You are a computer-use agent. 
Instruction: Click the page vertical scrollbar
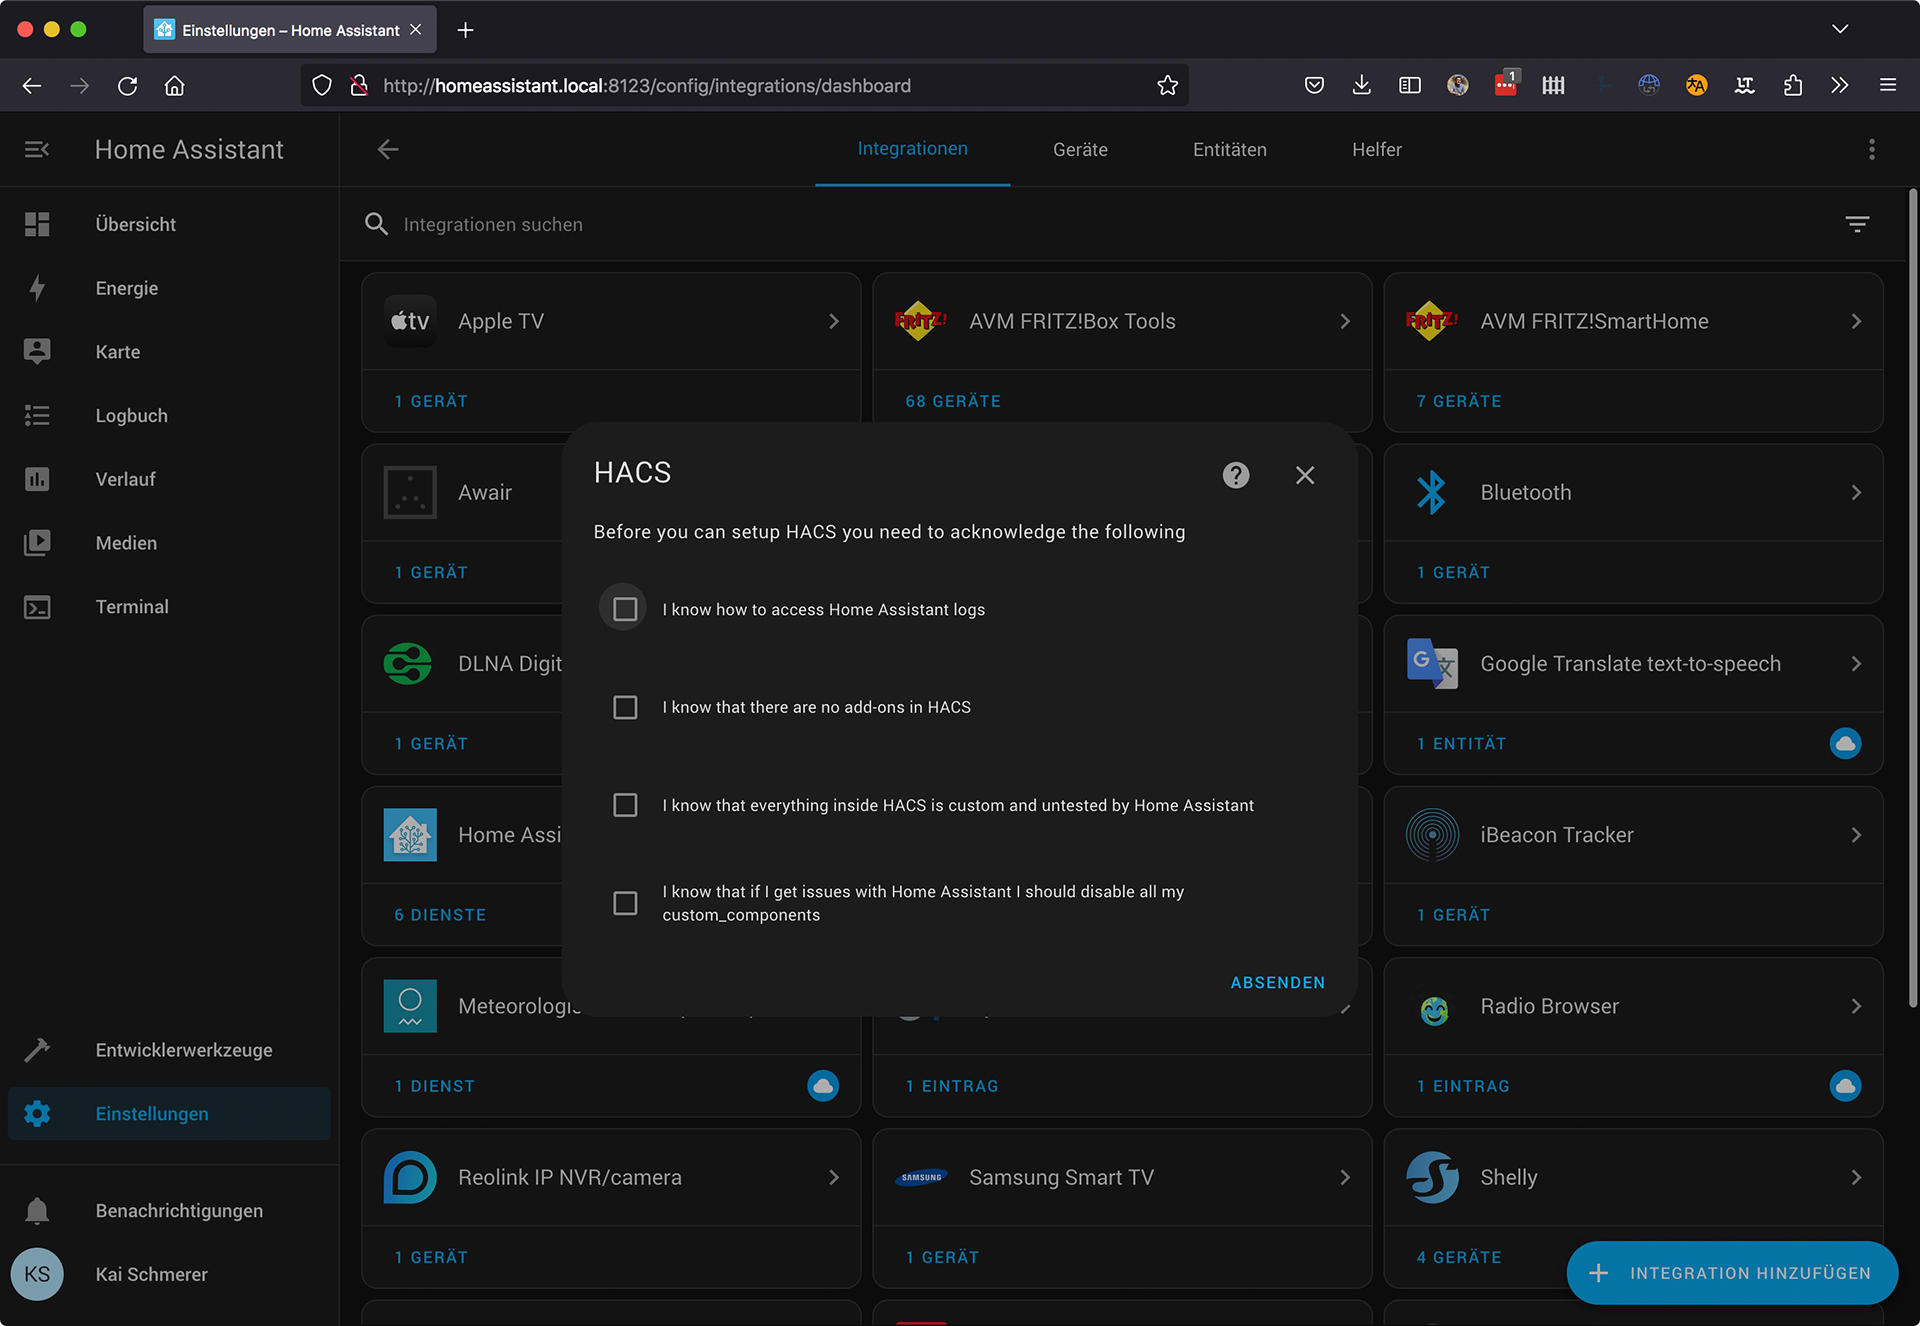click(1912, 600)
